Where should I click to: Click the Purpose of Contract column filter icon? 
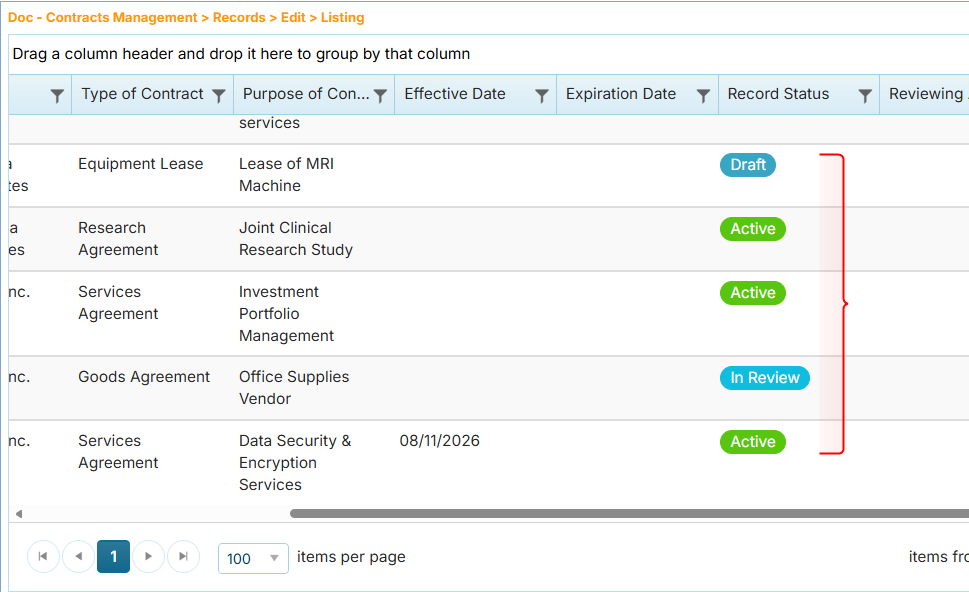381,95
